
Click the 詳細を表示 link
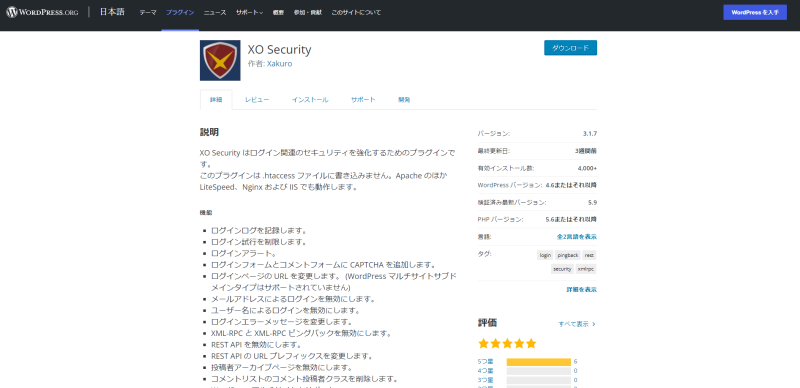[x=582, y=289]
